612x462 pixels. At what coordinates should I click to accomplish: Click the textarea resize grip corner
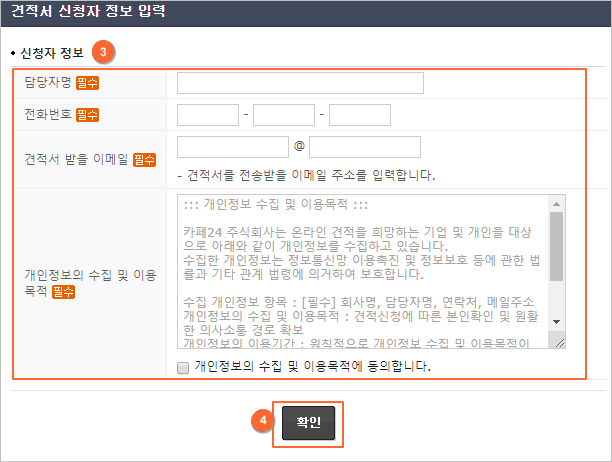pyautogui.click(x=559, y=343)
